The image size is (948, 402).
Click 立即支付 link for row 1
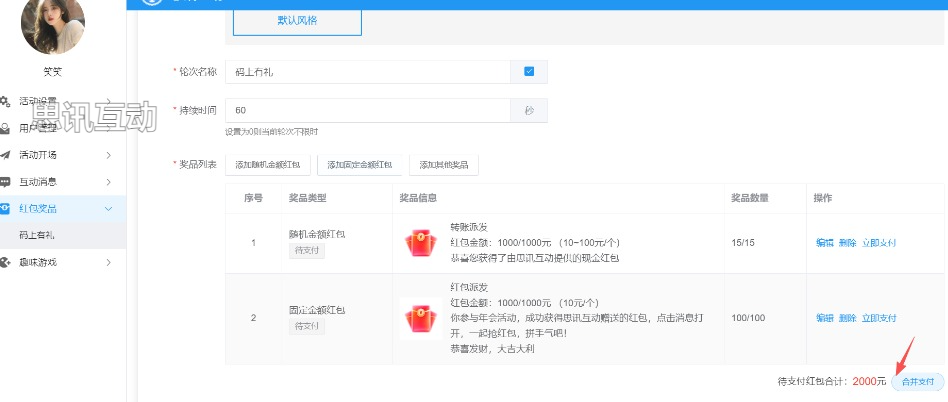(879, 243)
